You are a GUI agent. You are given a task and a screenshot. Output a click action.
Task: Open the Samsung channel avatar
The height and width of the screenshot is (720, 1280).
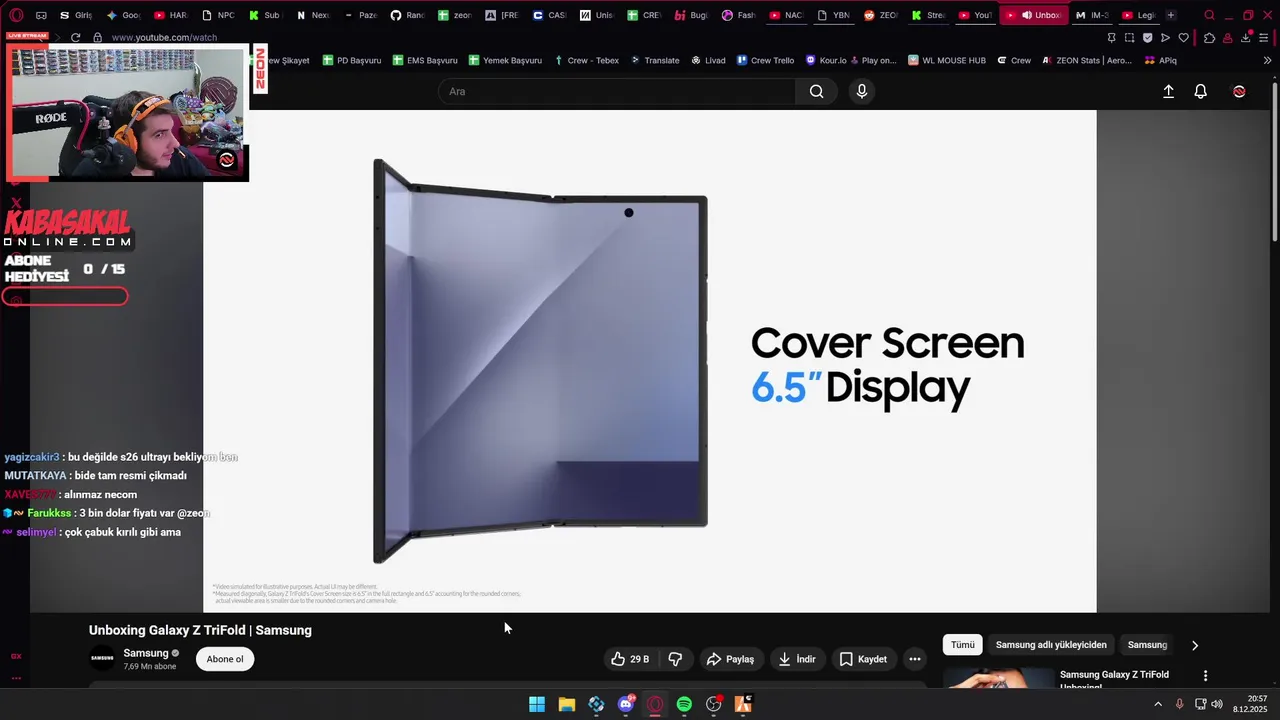tap(102, 658)
